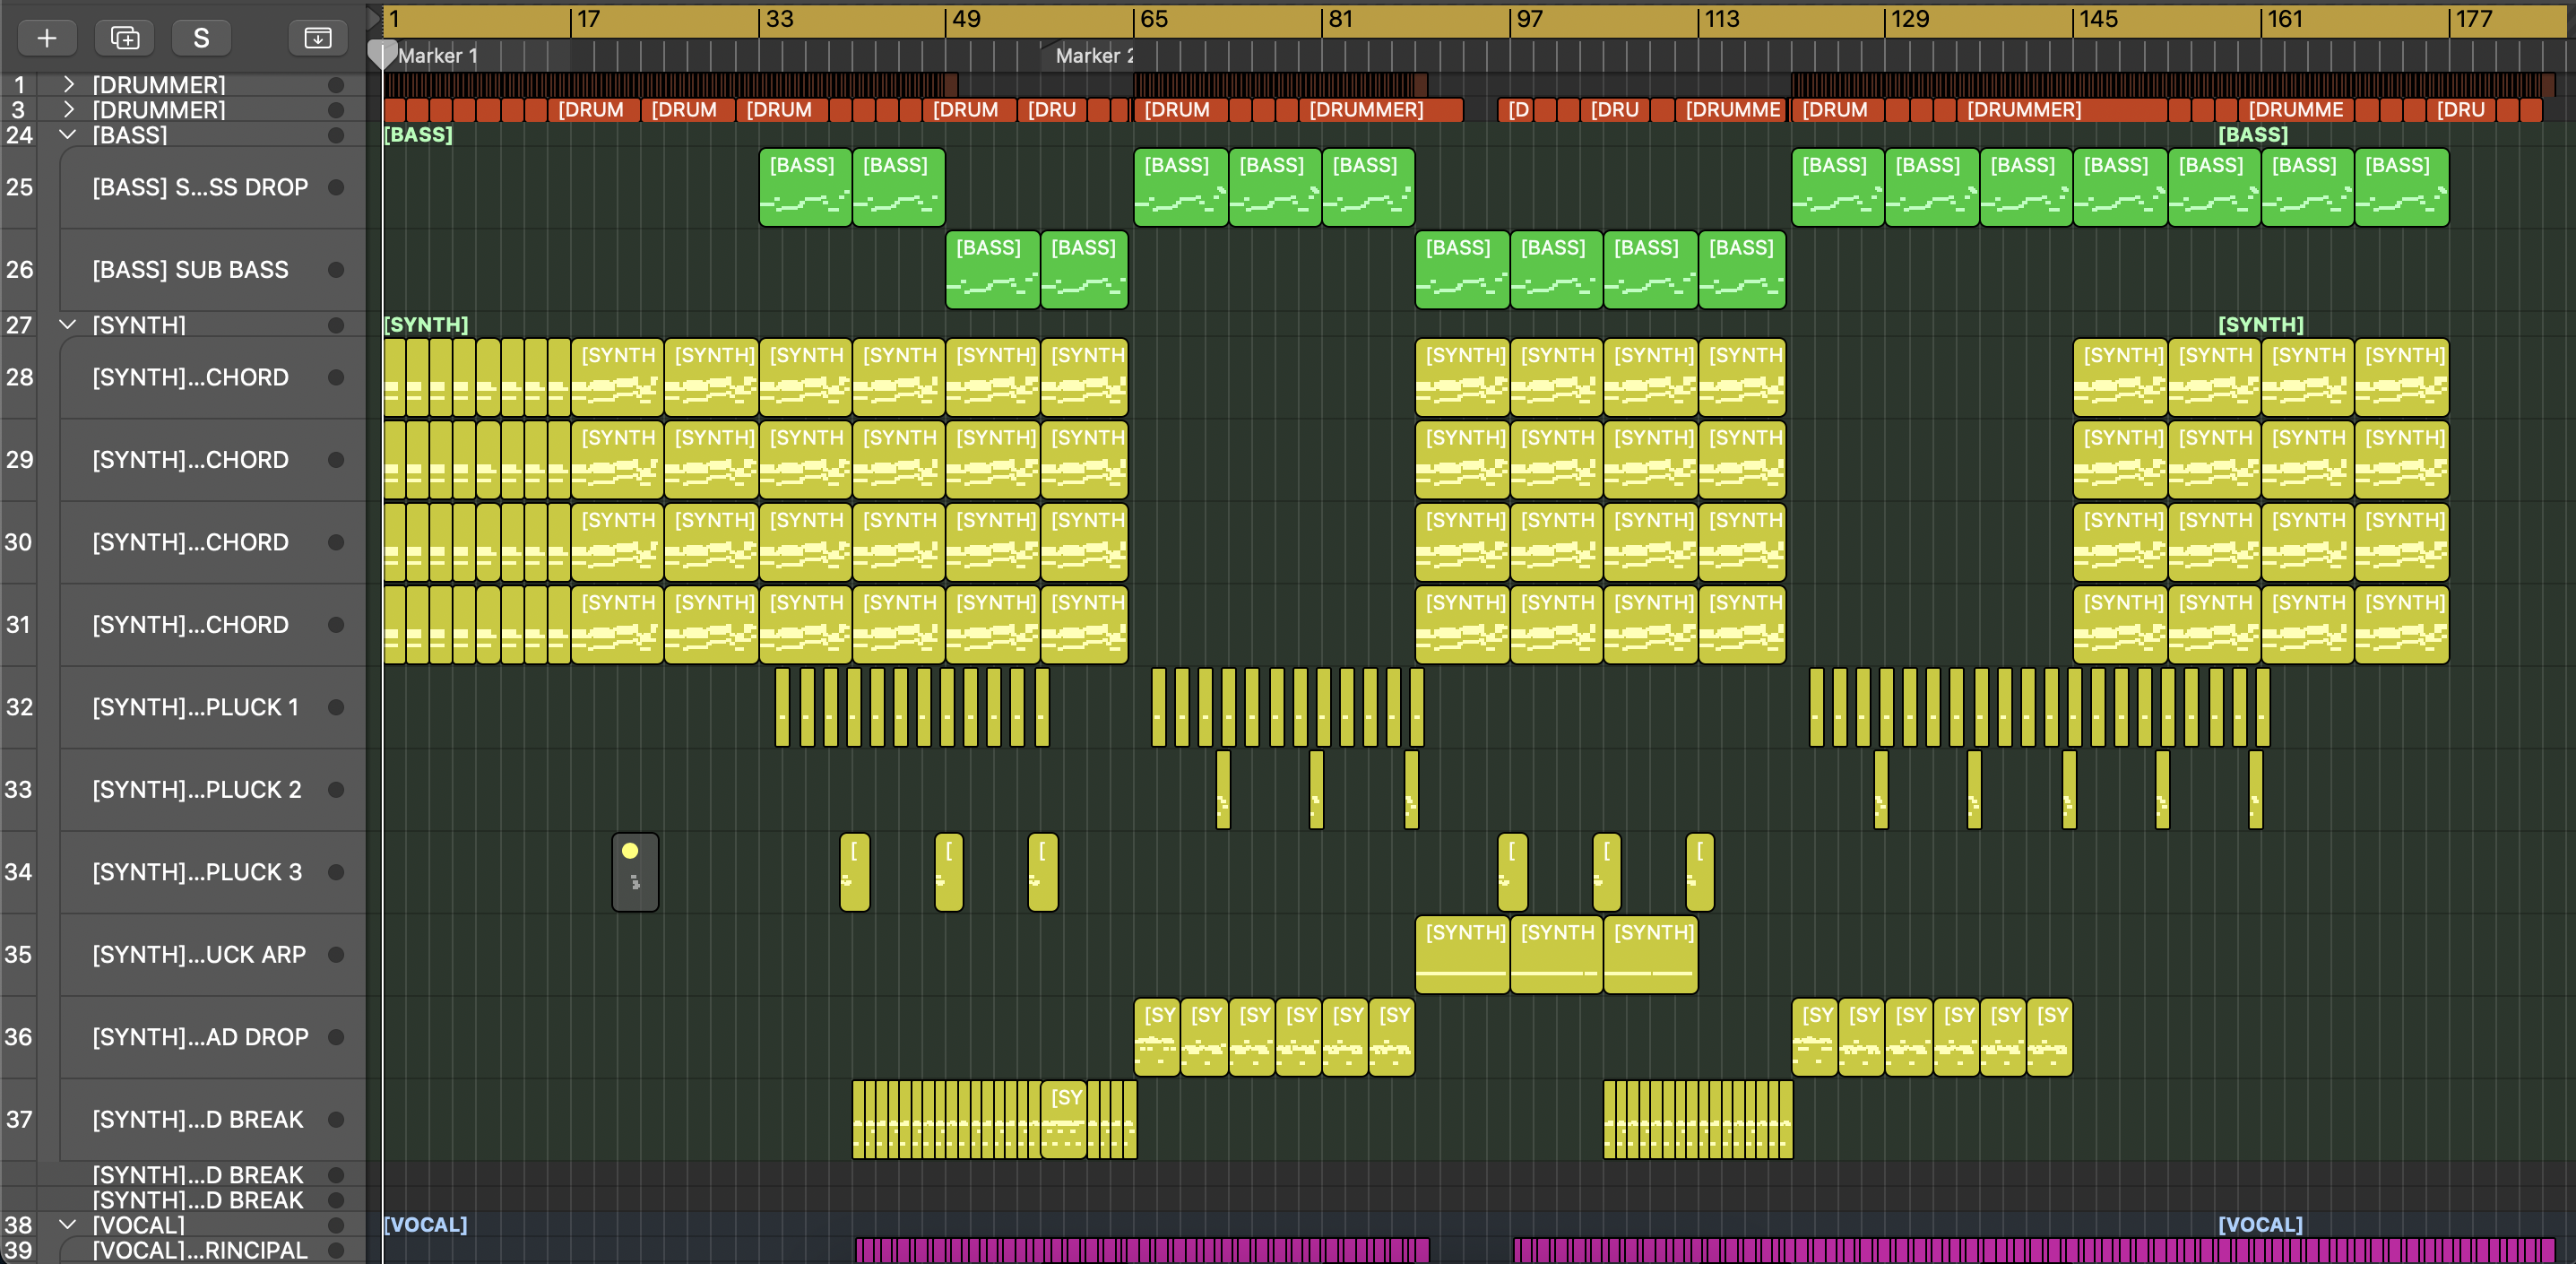Click Marker 1 in the marker lane
The height and width of the screenshot is (1264, 2576).
point(437,56)
